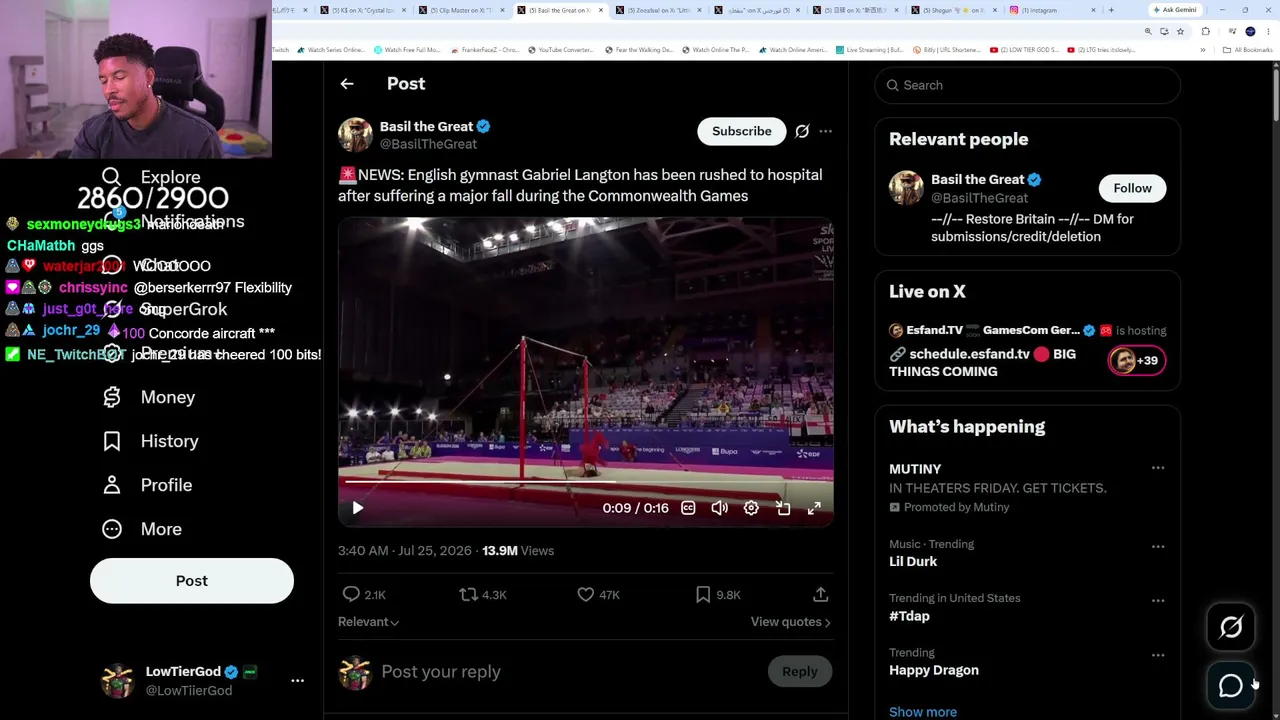The width and height of the screenshot is (1280, 720).
Task: Switch to the Clip Master on X tab
Action: (461, 10)
